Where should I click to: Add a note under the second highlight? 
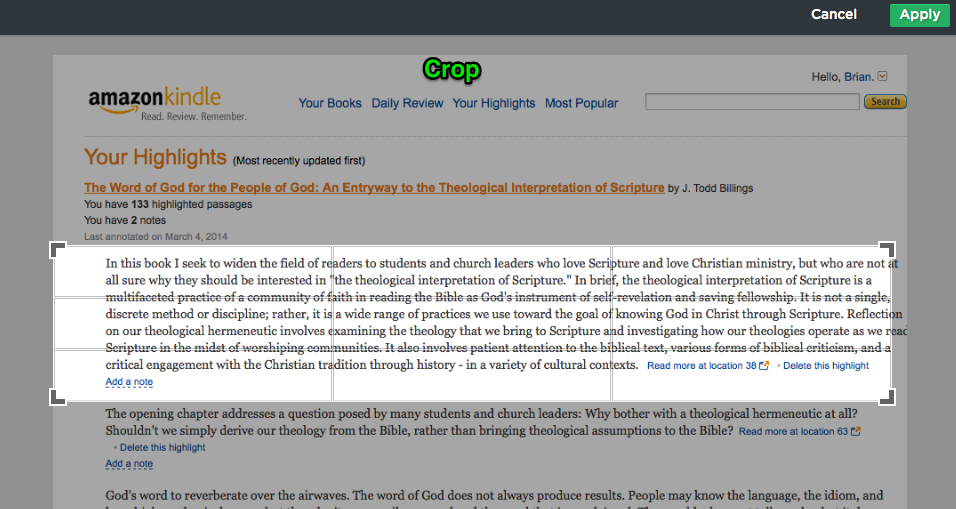129,463
